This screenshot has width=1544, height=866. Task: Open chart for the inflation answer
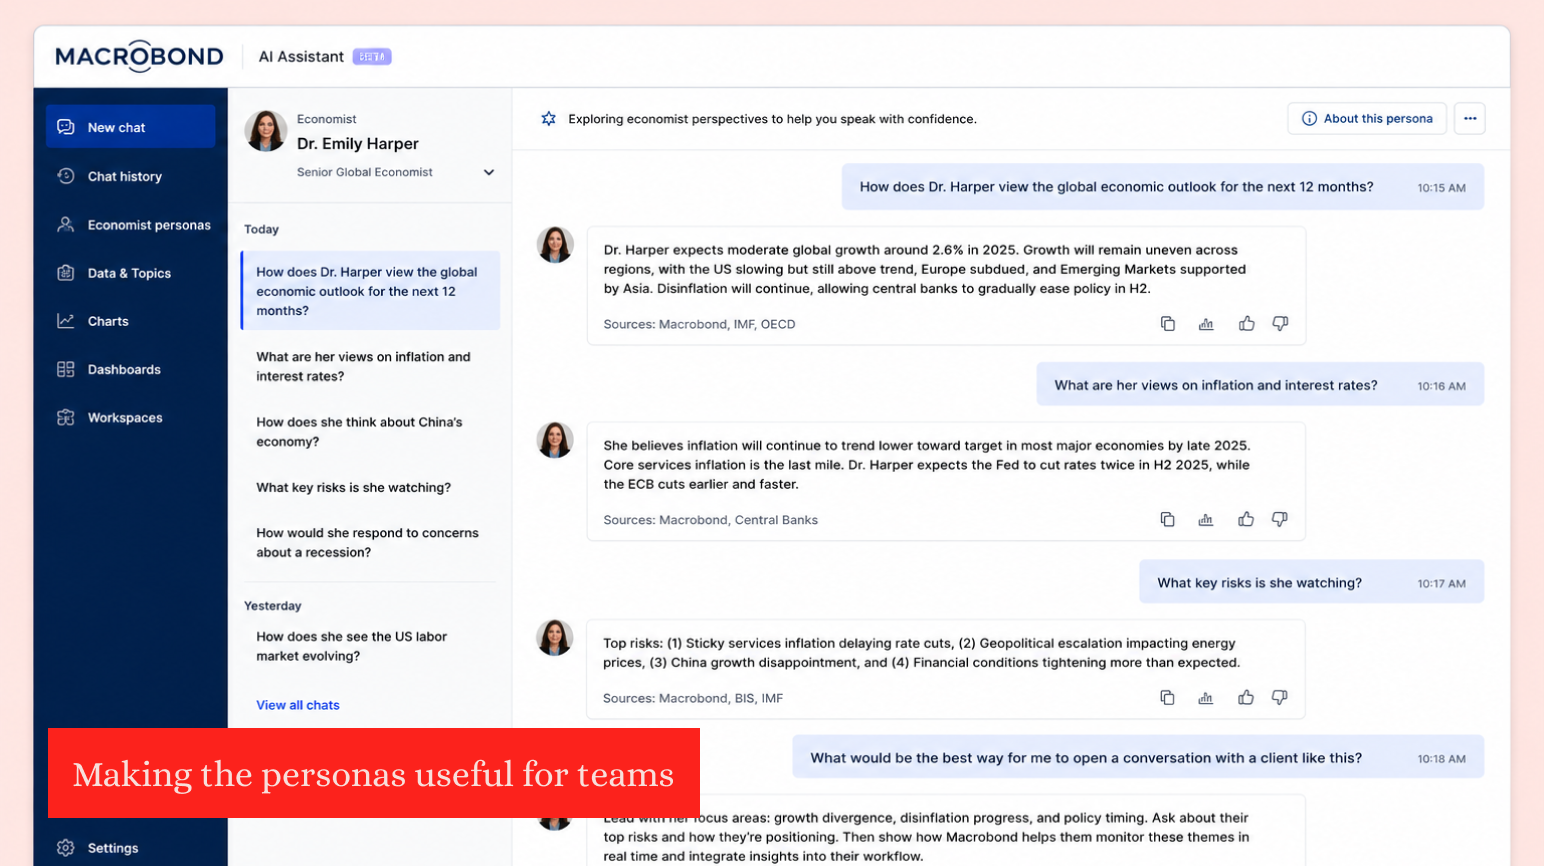coord(1206,519)
